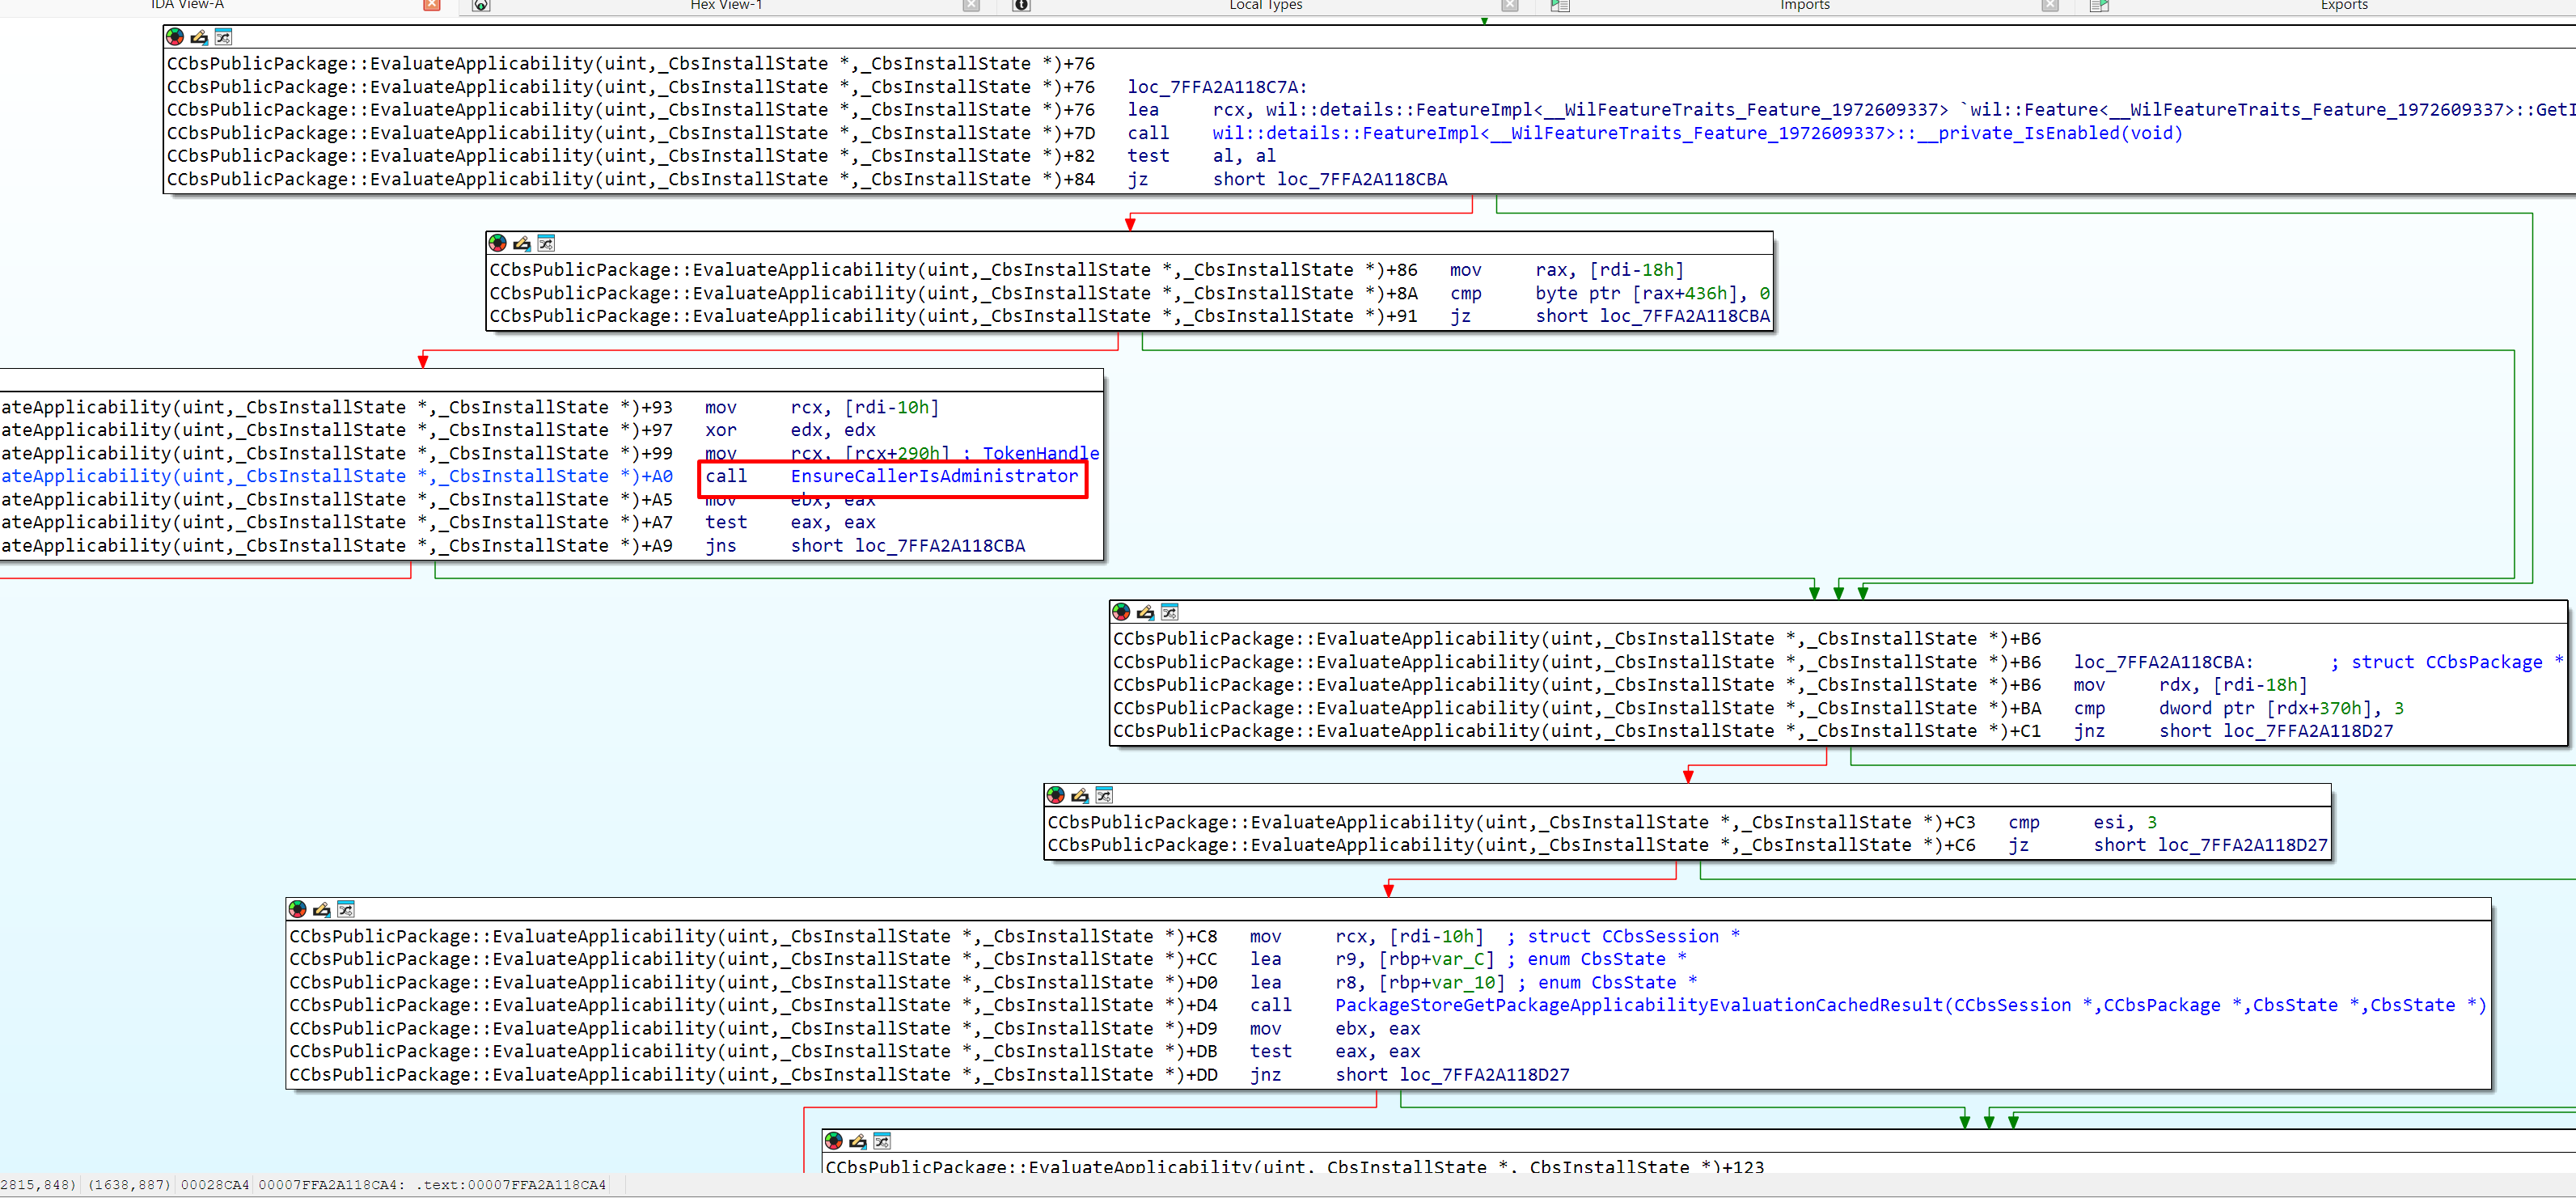Select 'mov rax, [rdi-18h]' instruction
The image size is (2576, 1198).
click(1566, 270)
